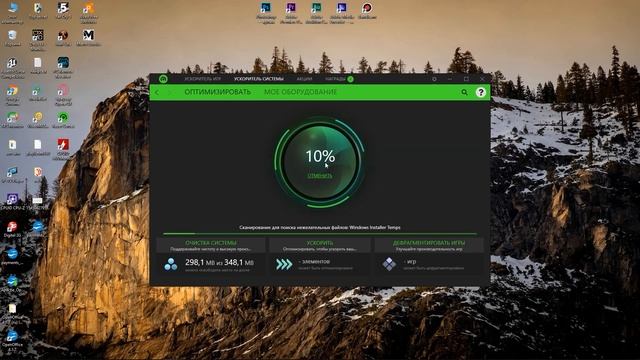The height and width of the screenshot is (360, 640).
Task: Switch to МОЕ ОБОРУДОВАНИЕ sub-tab
Action: click(300, 92)
